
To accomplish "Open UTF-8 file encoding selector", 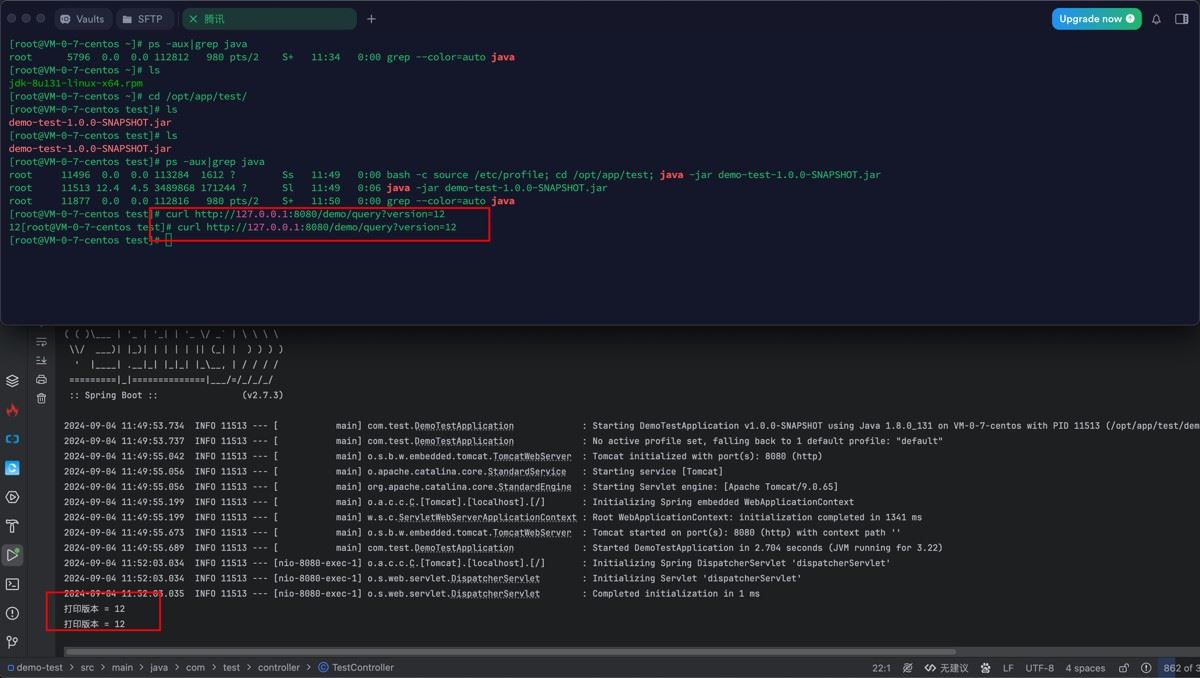I will (1039, 667).
